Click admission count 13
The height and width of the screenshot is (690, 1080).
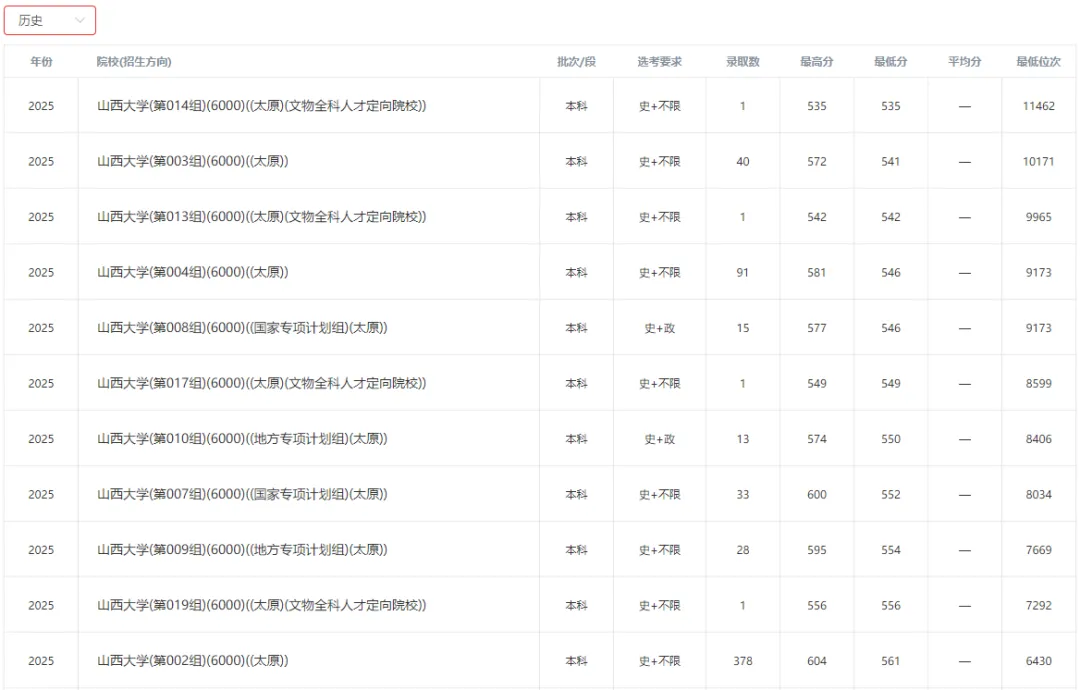pos(742,439)
